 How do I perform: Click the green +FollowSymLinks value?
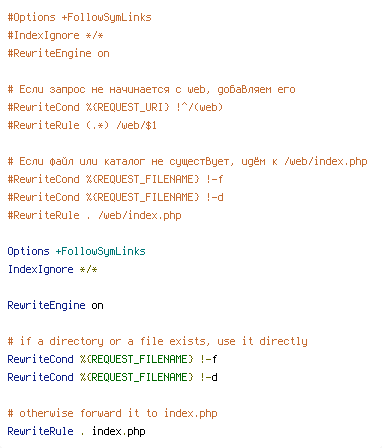pyautogui.click(x=100, y=251)
